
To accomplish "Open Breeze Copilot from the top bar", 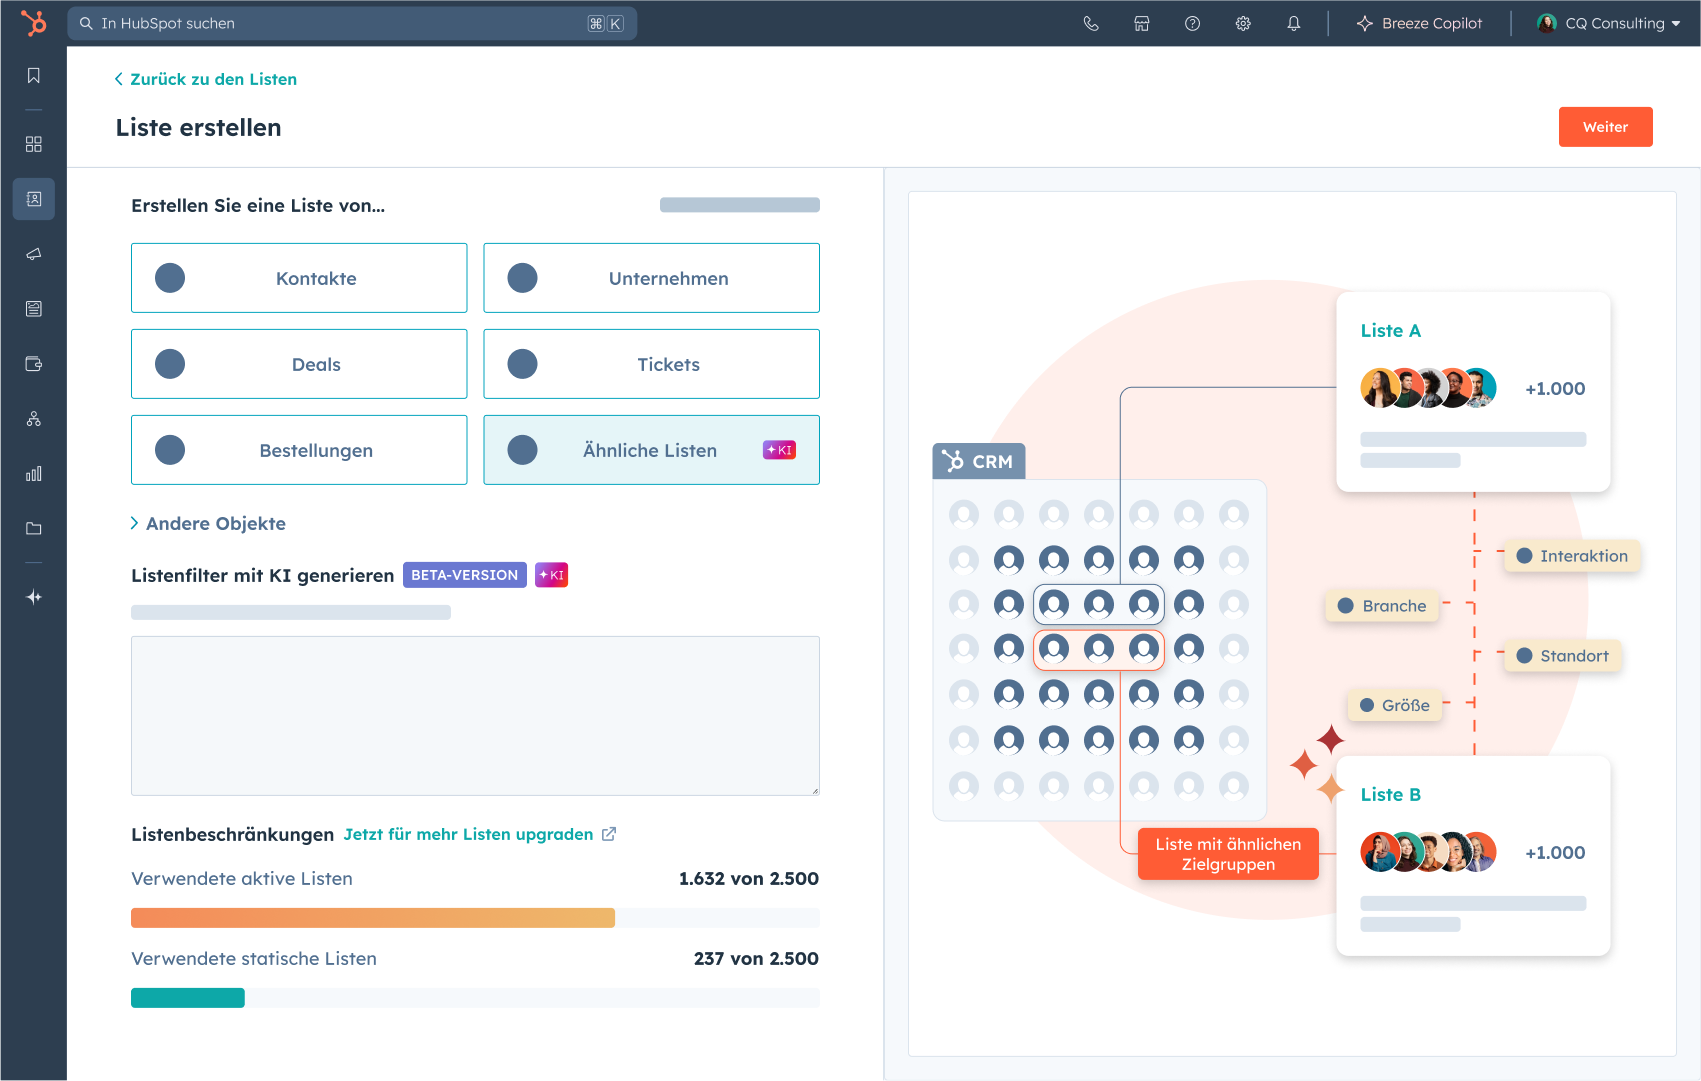I will point(1419,24).
